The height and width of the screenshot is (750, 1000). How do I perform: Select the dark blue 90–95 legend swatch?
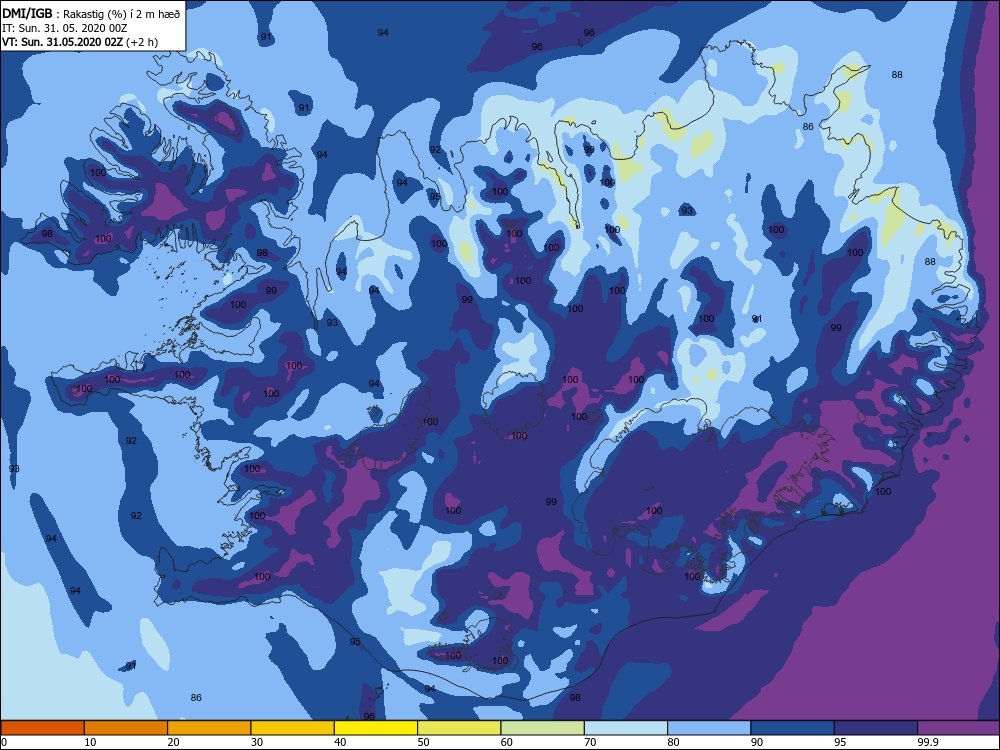point(793,728)
